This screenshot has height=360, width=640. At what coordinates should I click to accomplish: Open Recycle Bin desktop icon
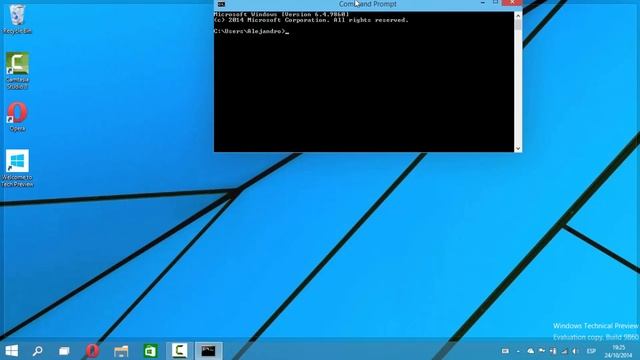(17, 19)
